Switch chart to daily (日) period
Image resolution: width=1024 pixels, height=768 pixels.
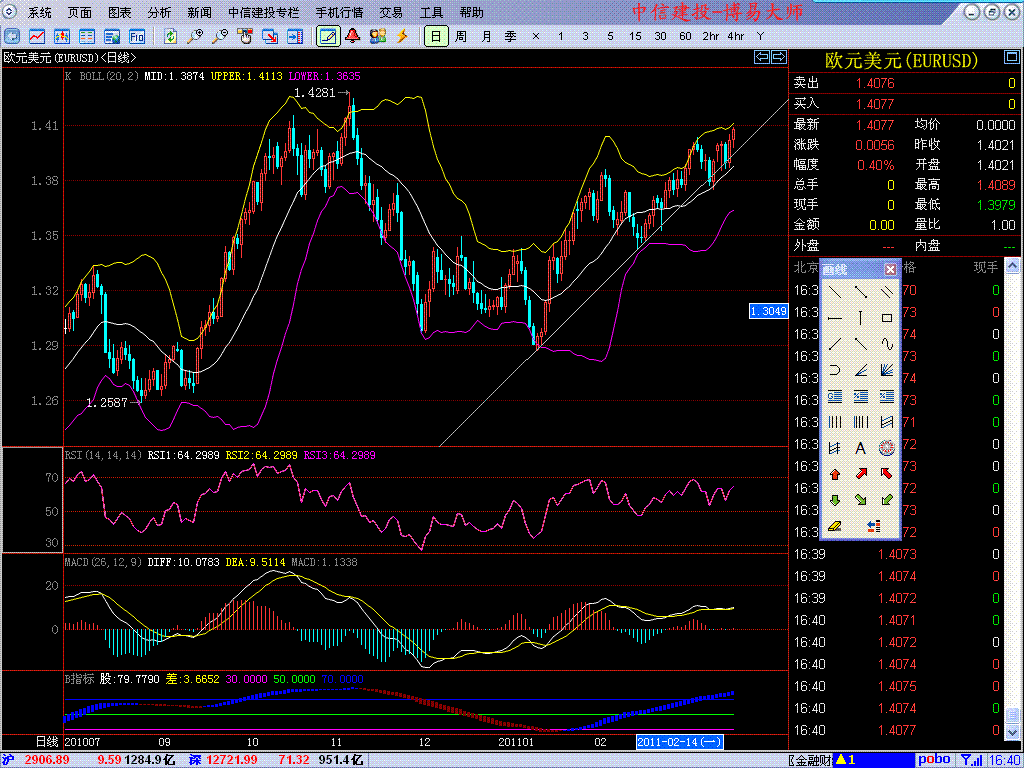[x=435, y=36]
